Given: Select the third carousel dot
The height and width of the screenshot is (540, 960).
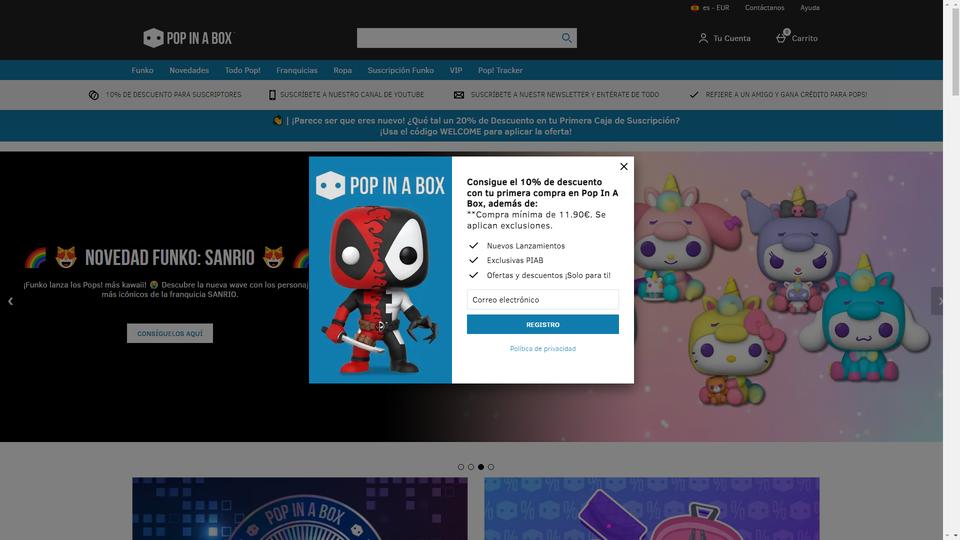Looking at the screenshot, I should point(481,467).
